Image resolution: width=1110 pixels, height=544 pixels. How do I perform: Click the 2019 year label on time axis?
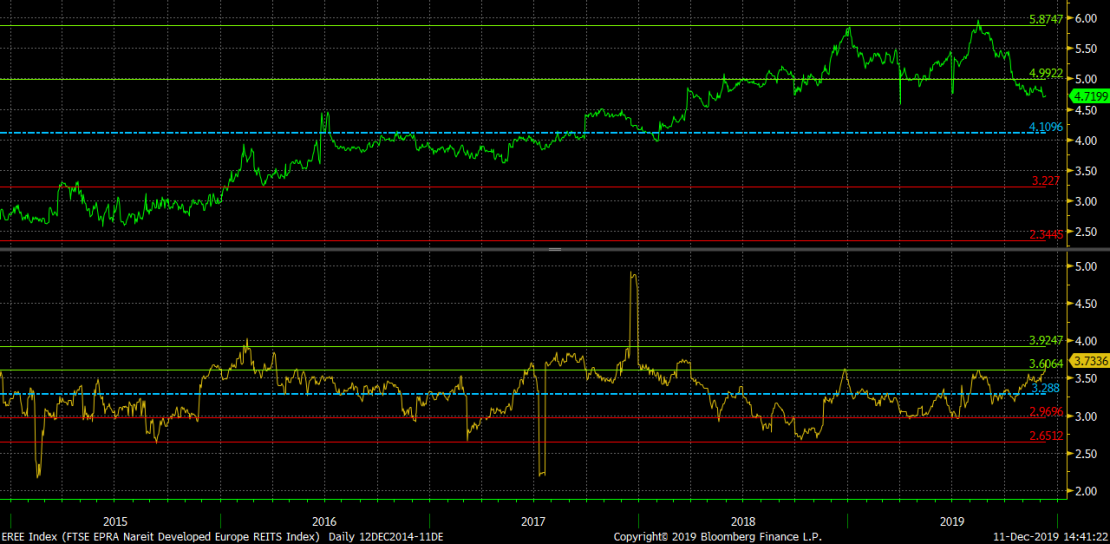click(952, 522)
